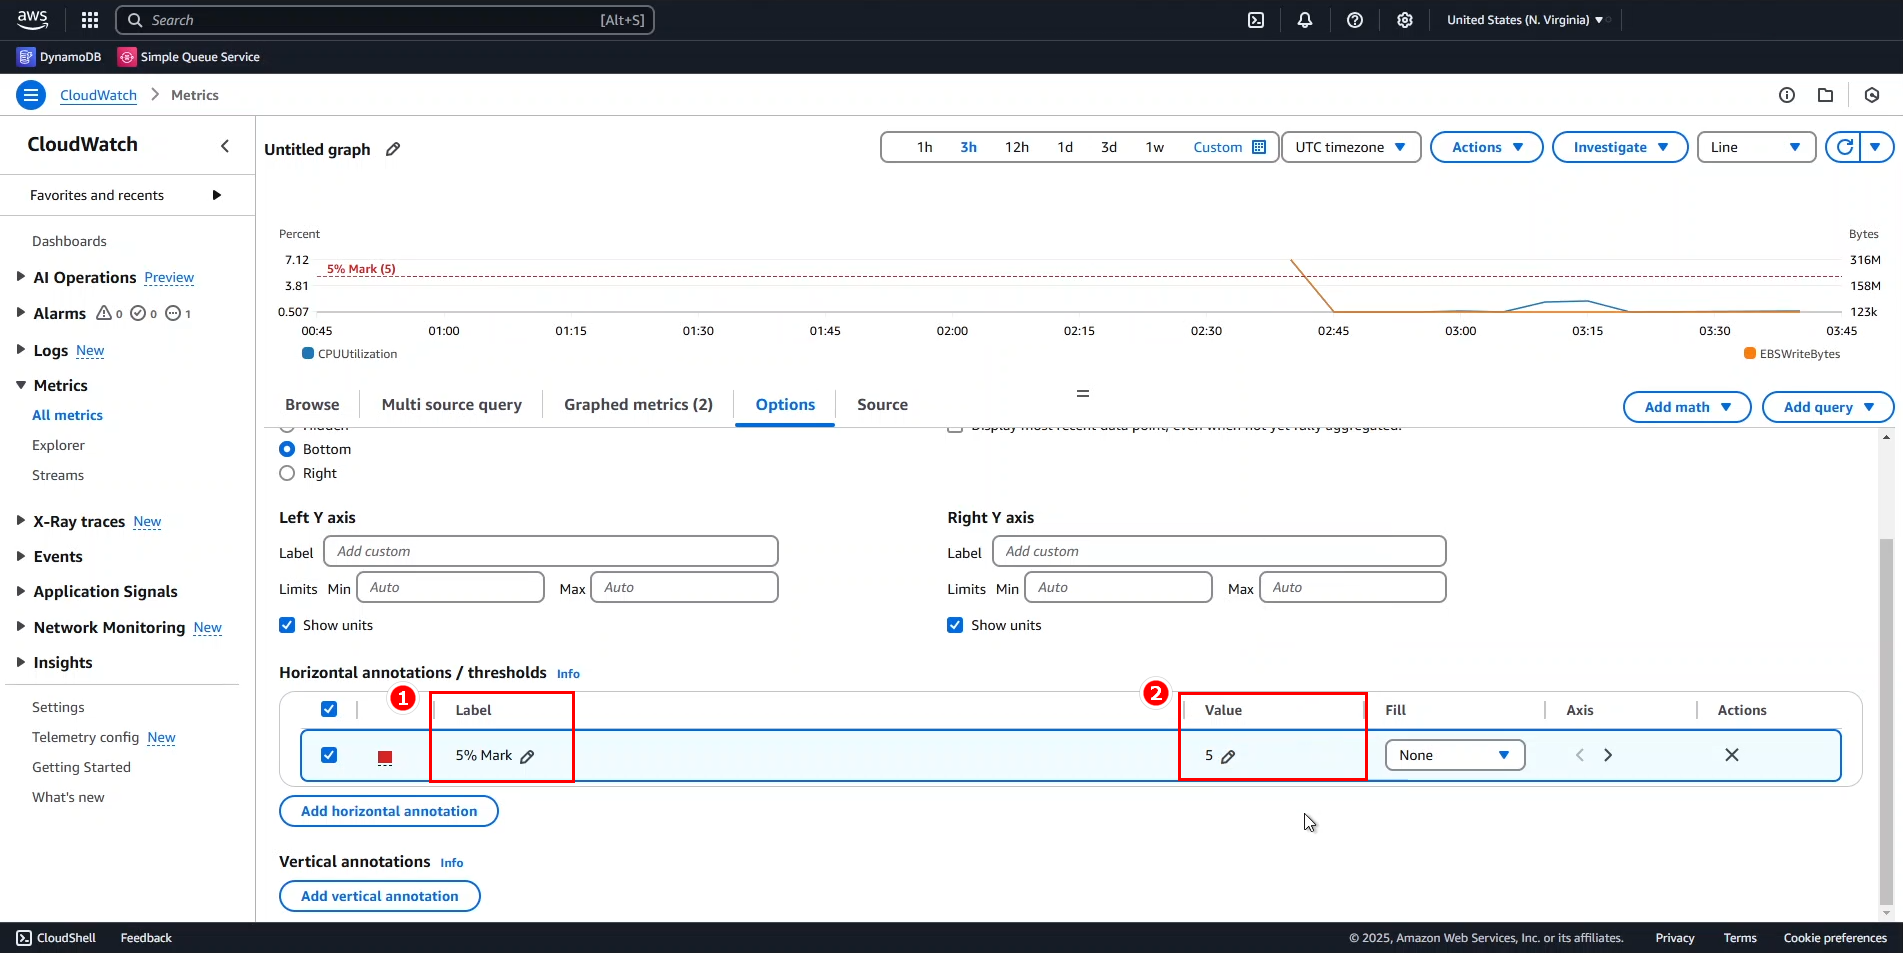Open the Line graph type dropdown
1903x953 pixels.
[1756, 146]
